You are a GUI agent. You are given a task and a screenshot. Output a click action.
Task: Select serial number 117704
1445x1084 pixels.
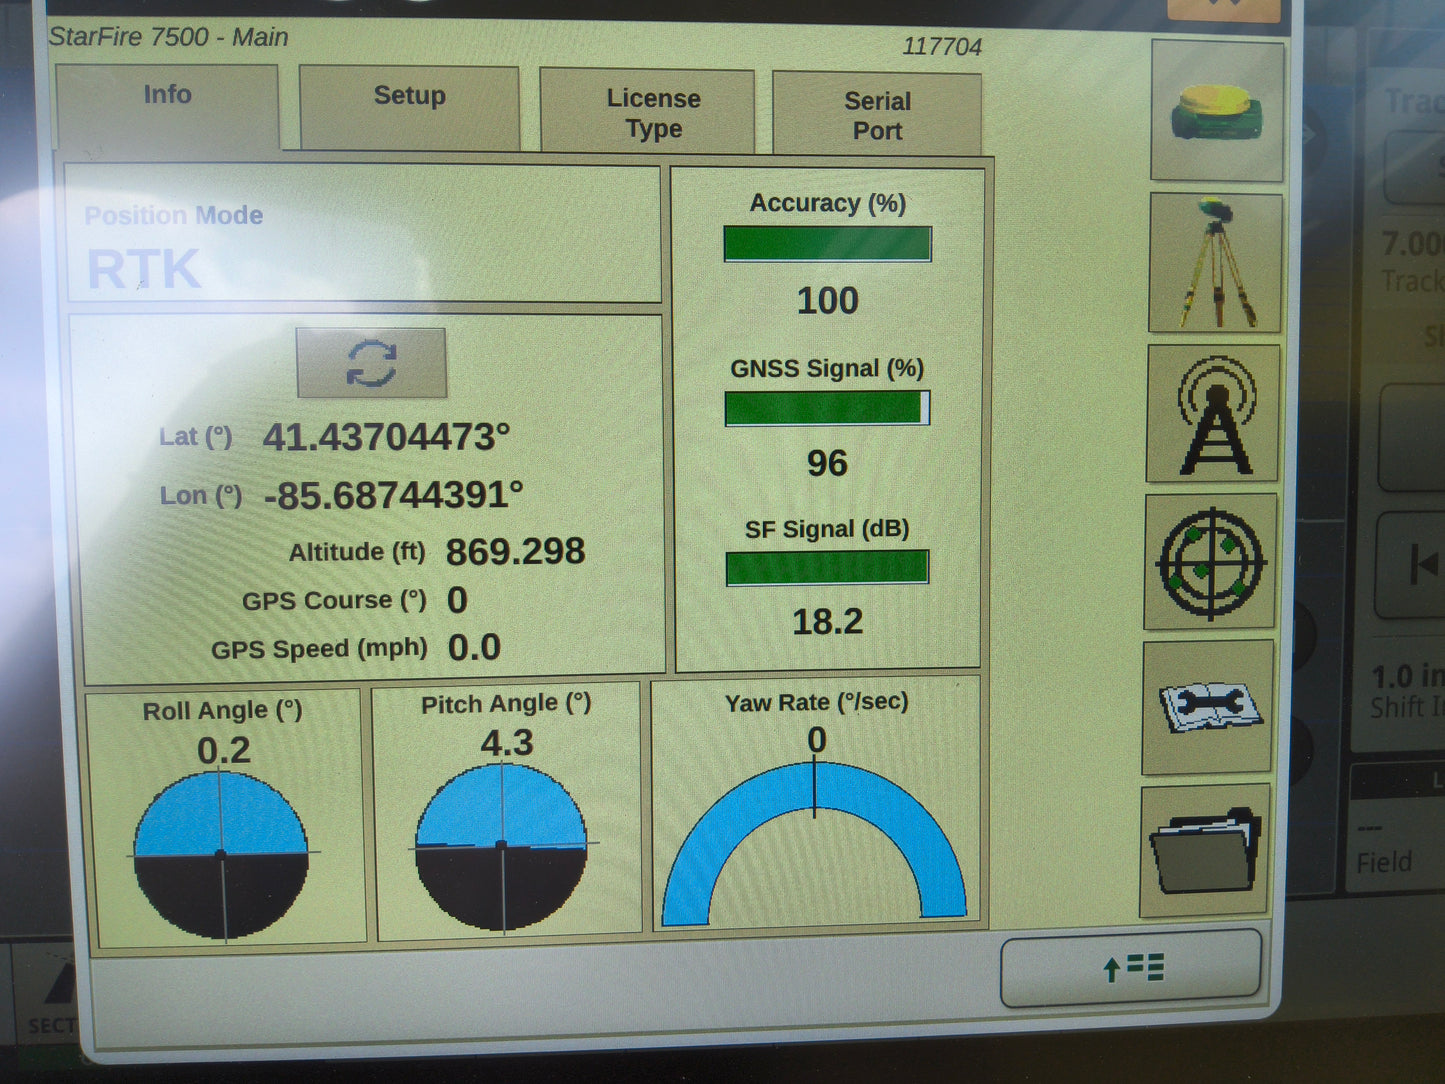click(942, 47)
